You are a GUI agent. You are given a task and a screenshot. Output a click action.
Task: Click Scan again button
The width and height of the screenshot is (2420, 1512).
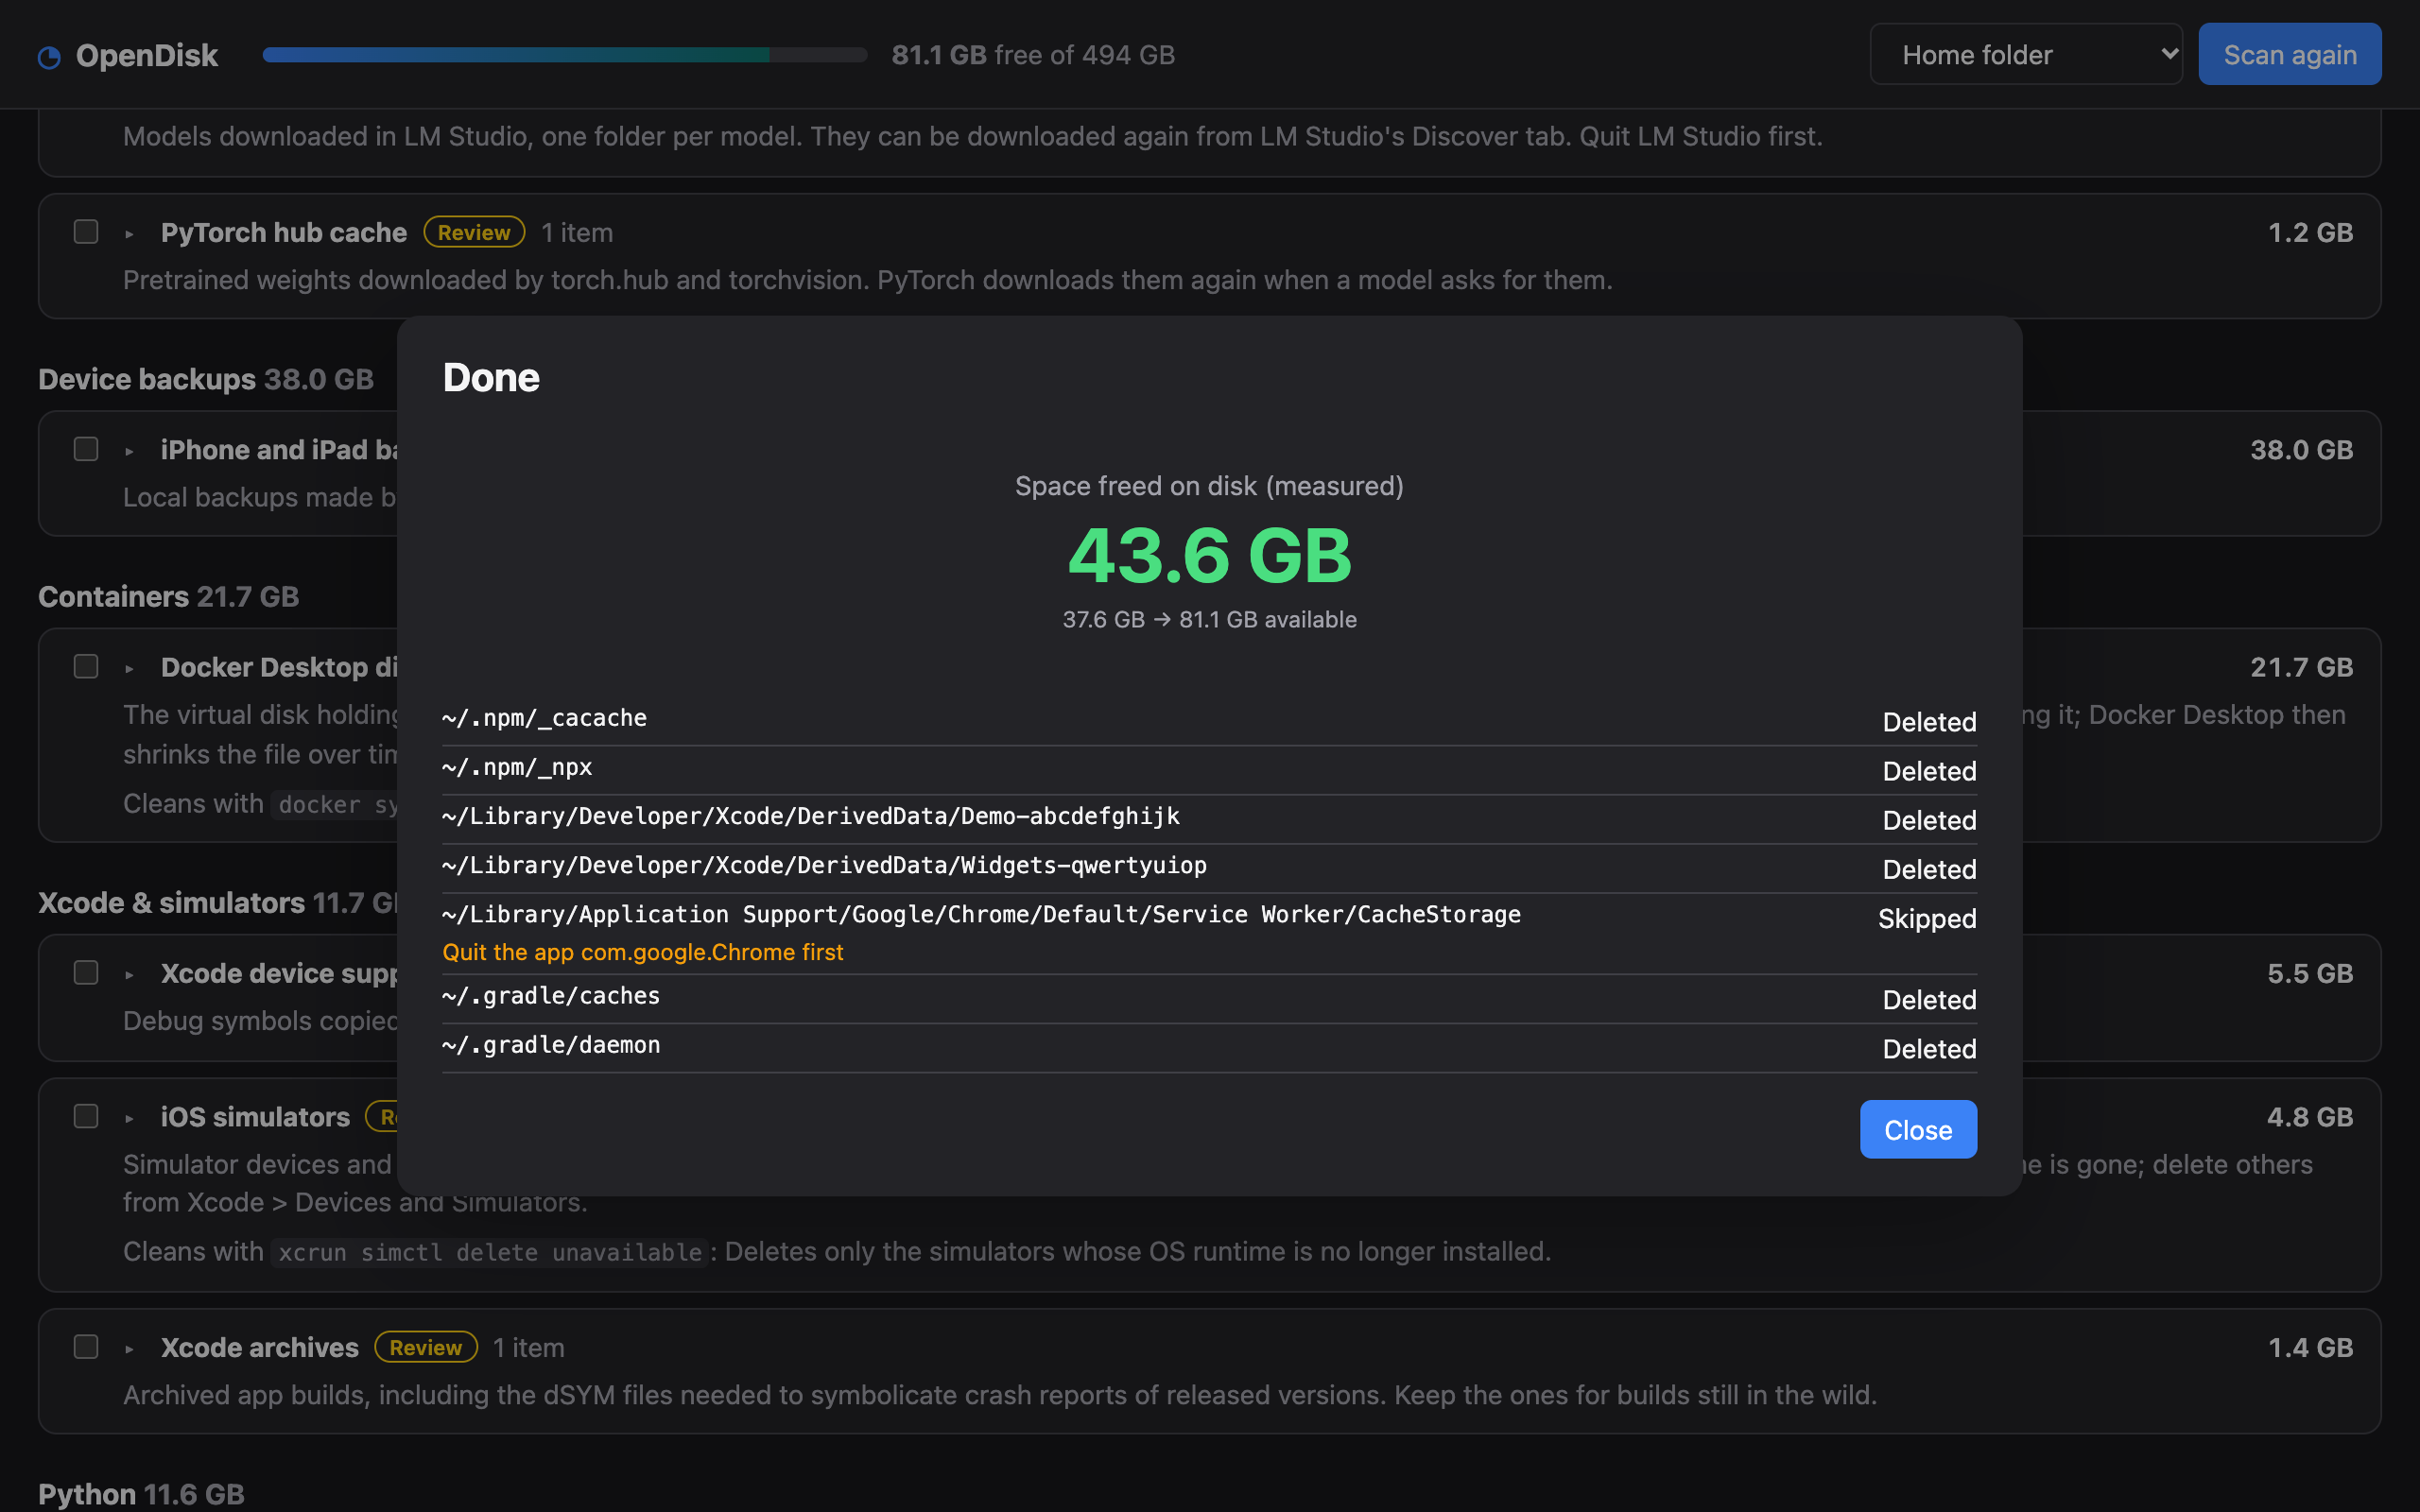[2289, 54]
